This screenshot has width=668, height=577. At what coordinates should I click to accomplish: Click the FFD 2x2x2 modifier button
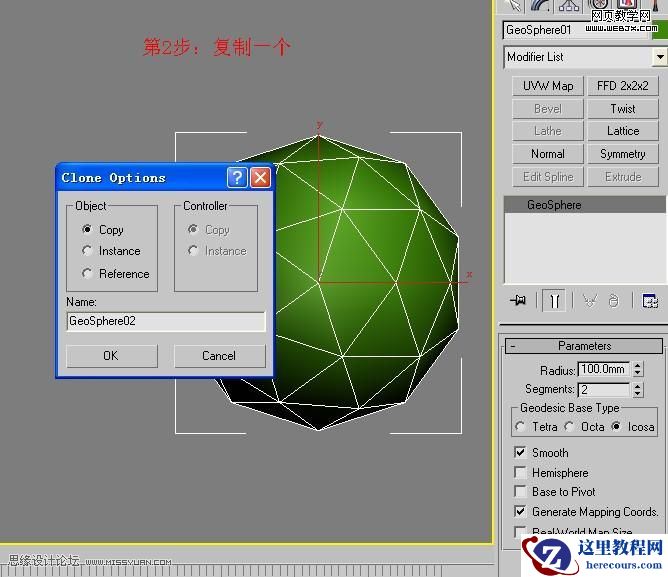[623, 86]
